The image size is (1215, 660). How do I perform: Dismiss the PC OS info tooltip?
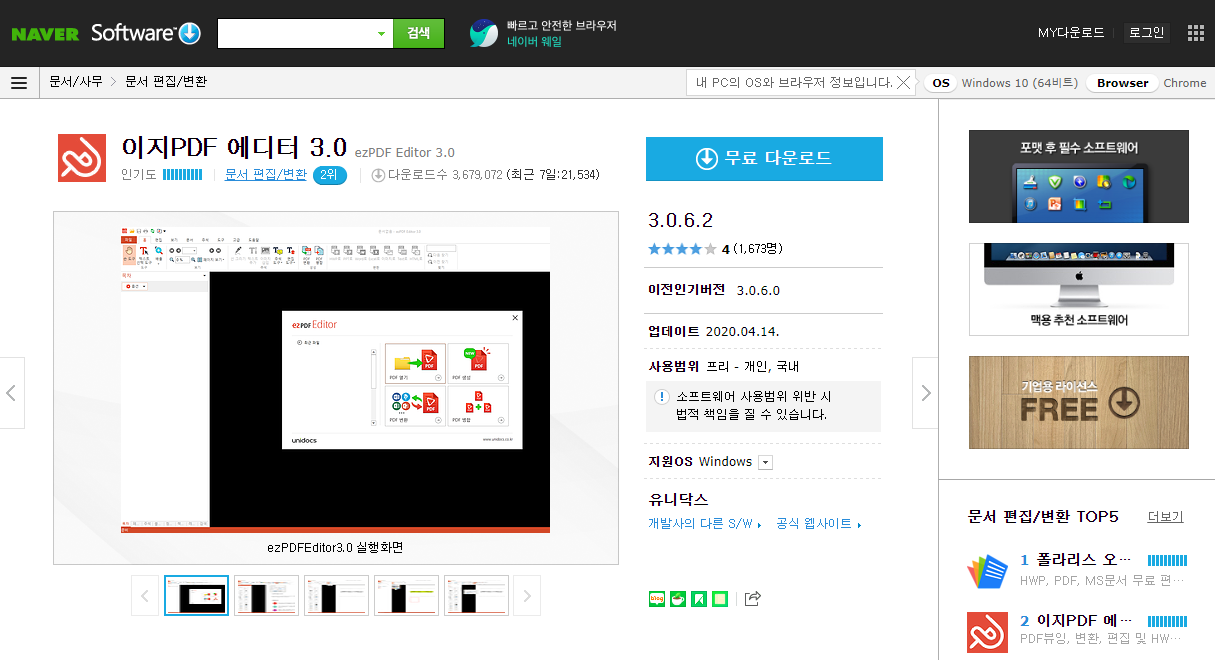pyautogui.click(x=904, y=83)
